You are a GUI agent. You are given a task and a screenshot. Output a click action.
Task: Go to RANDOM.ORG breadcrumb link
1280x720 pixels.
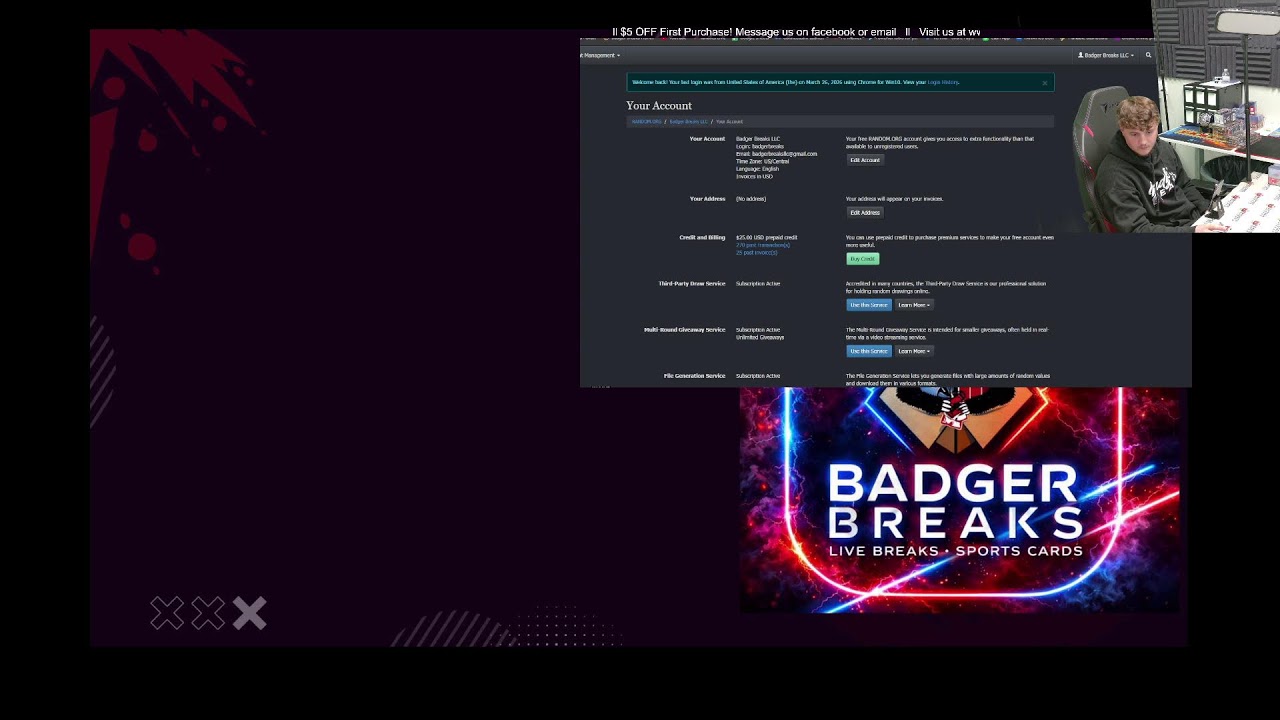tap(646, 121)
